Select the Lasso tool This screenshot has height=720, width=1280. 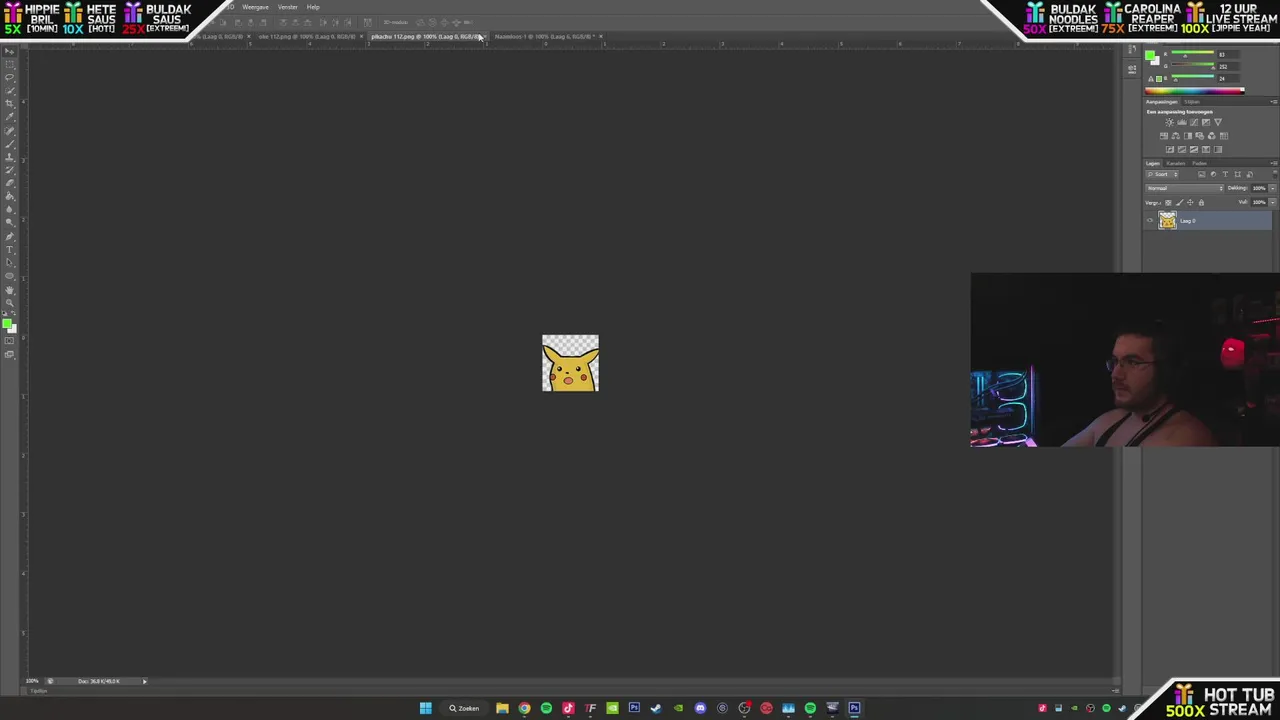click(10, 77)
